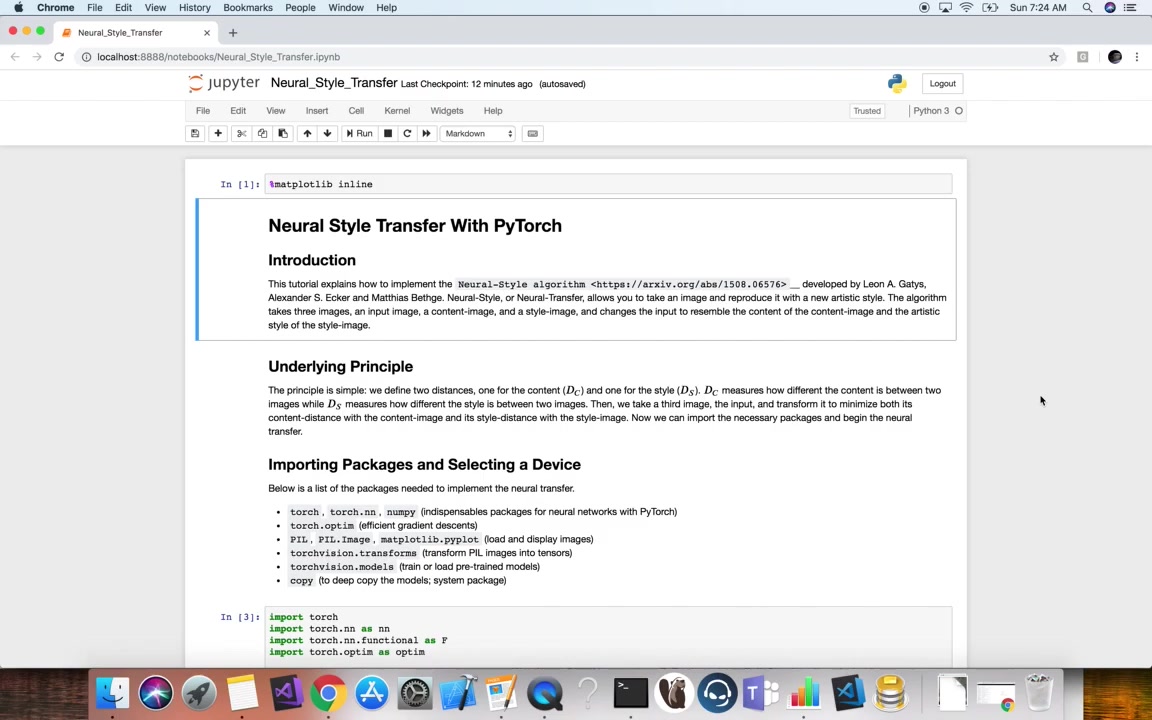Toggle the Trusted notebook indicator
1152x720 pixels.
pyautogui.click(x=866, y=111)
